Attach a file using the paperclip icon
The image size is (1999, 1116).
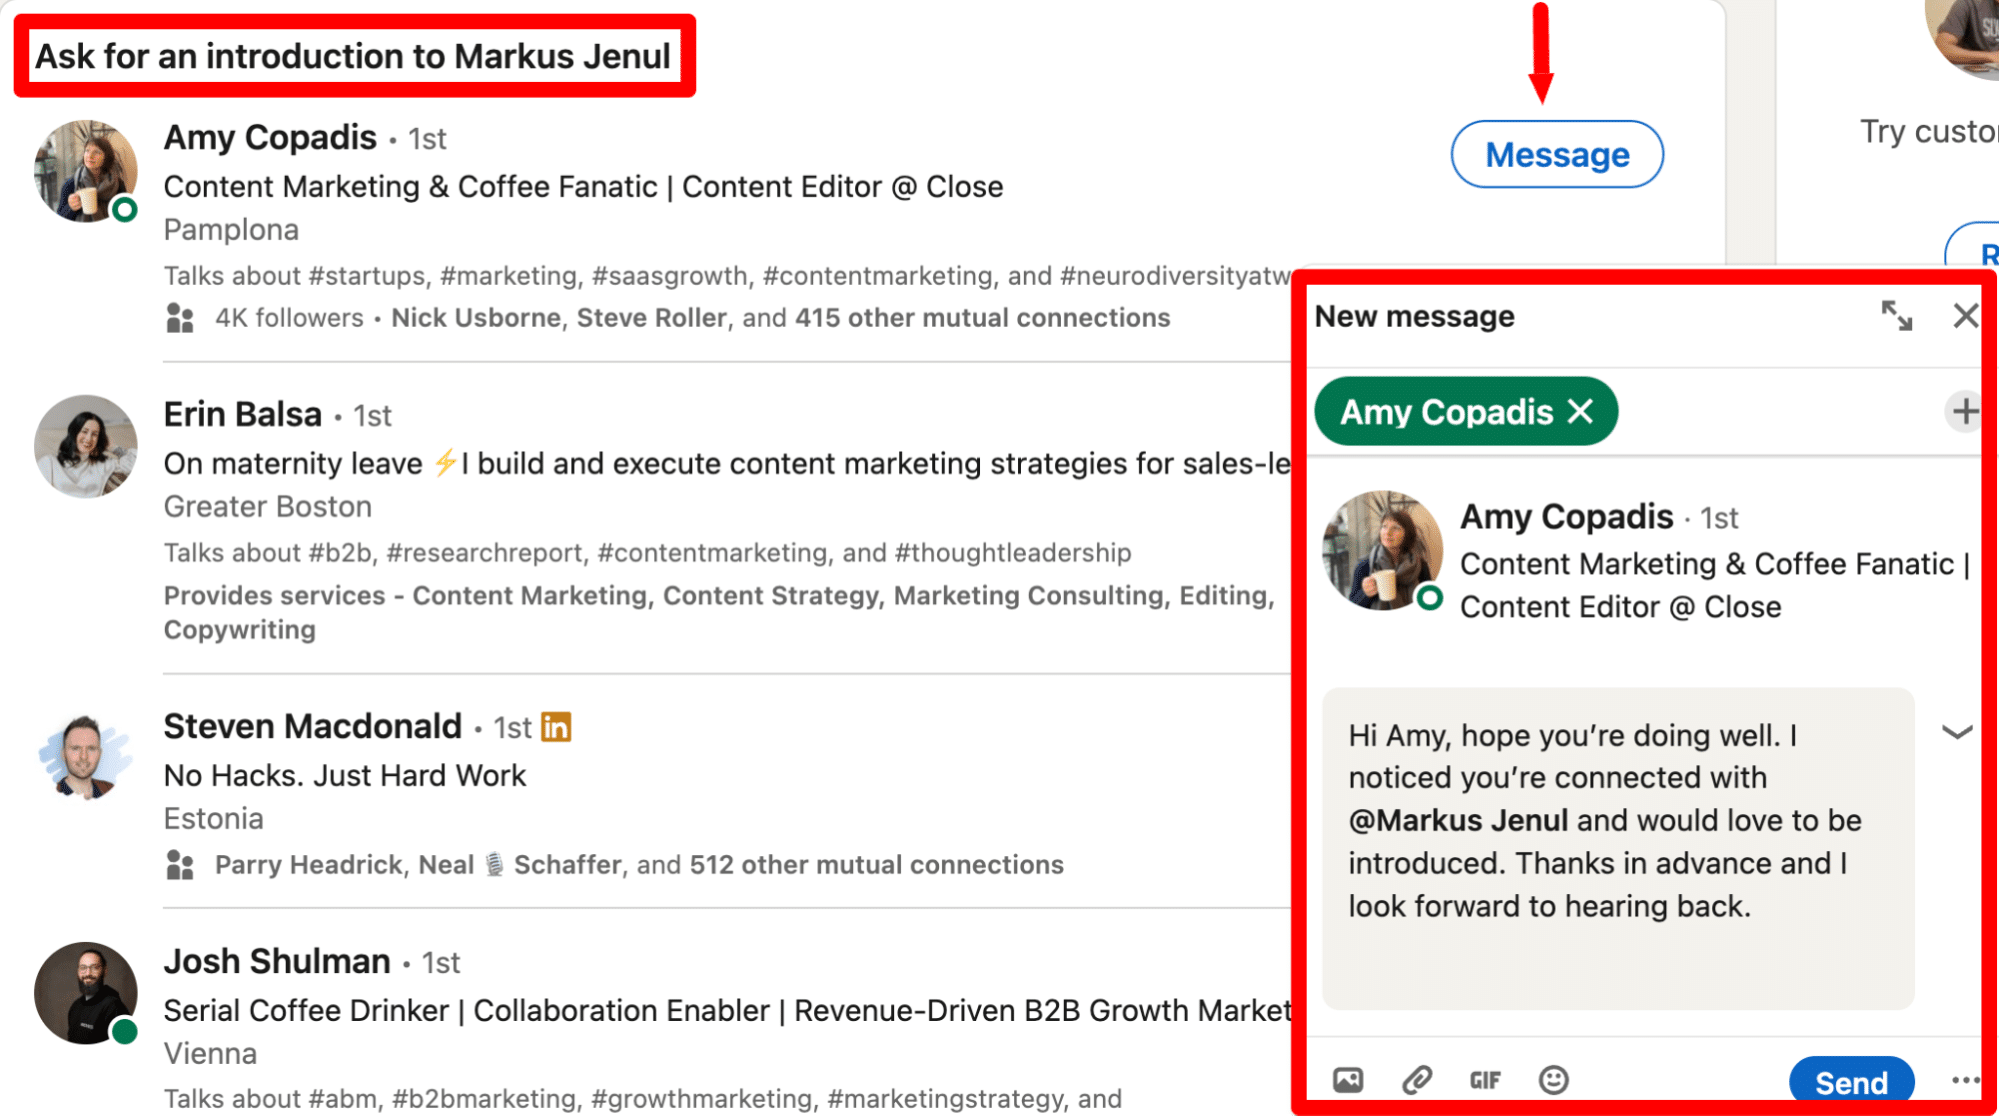click(x=1417, y=1080)
